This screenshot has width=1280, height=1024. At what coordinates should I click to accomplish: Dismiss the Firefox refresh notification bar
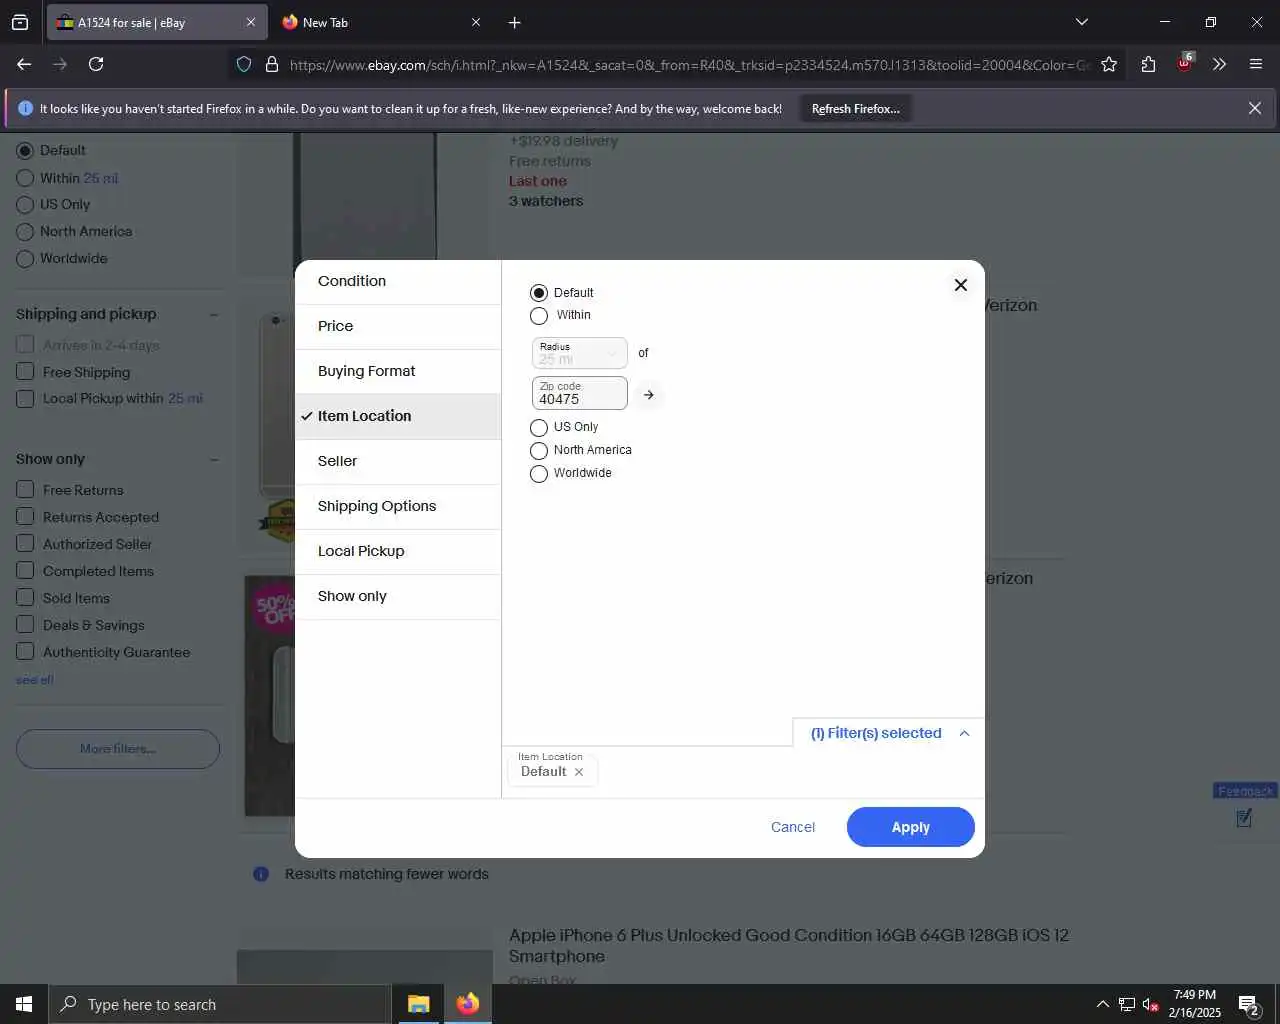point(1254,108)
